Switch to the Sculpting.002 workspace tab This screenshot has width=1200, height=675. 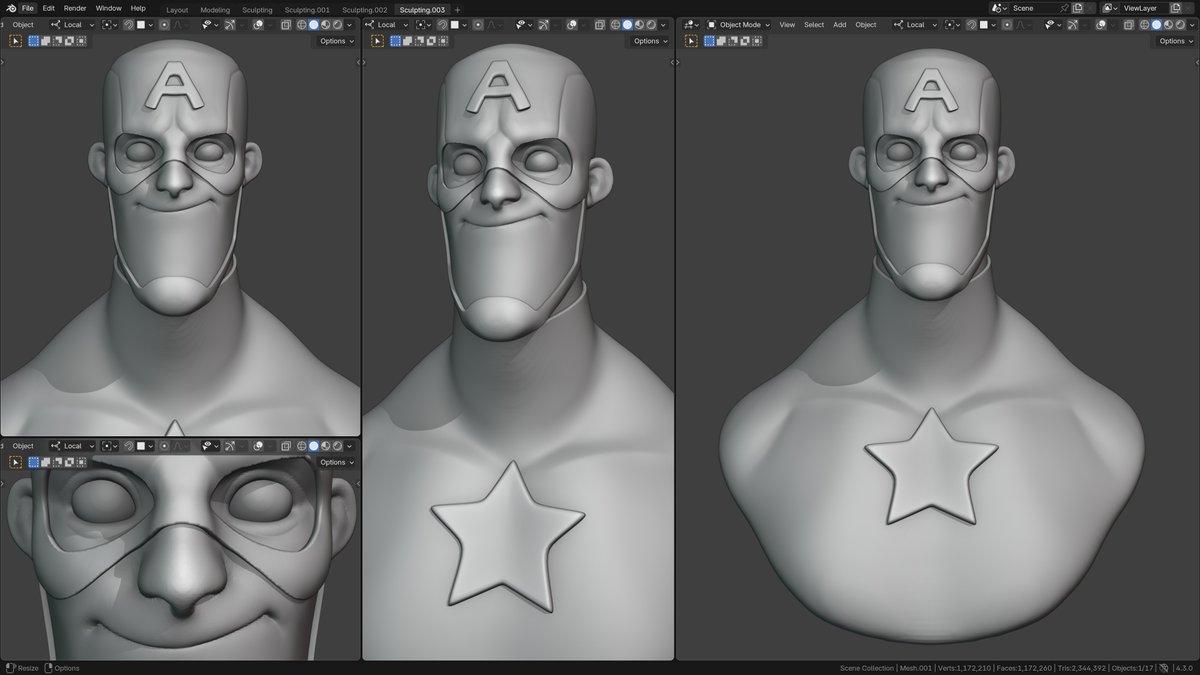click(365, 9)
